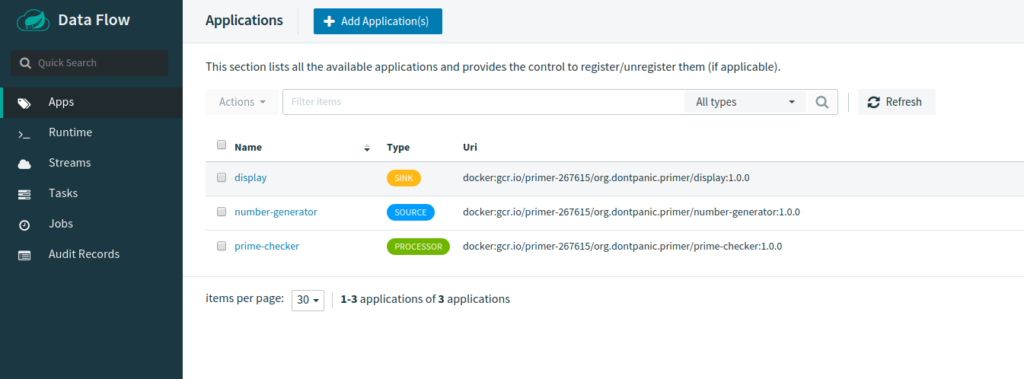1024x379 pixels.
Task: Click the plus icon on Add Application(s)
Action: 329,22
